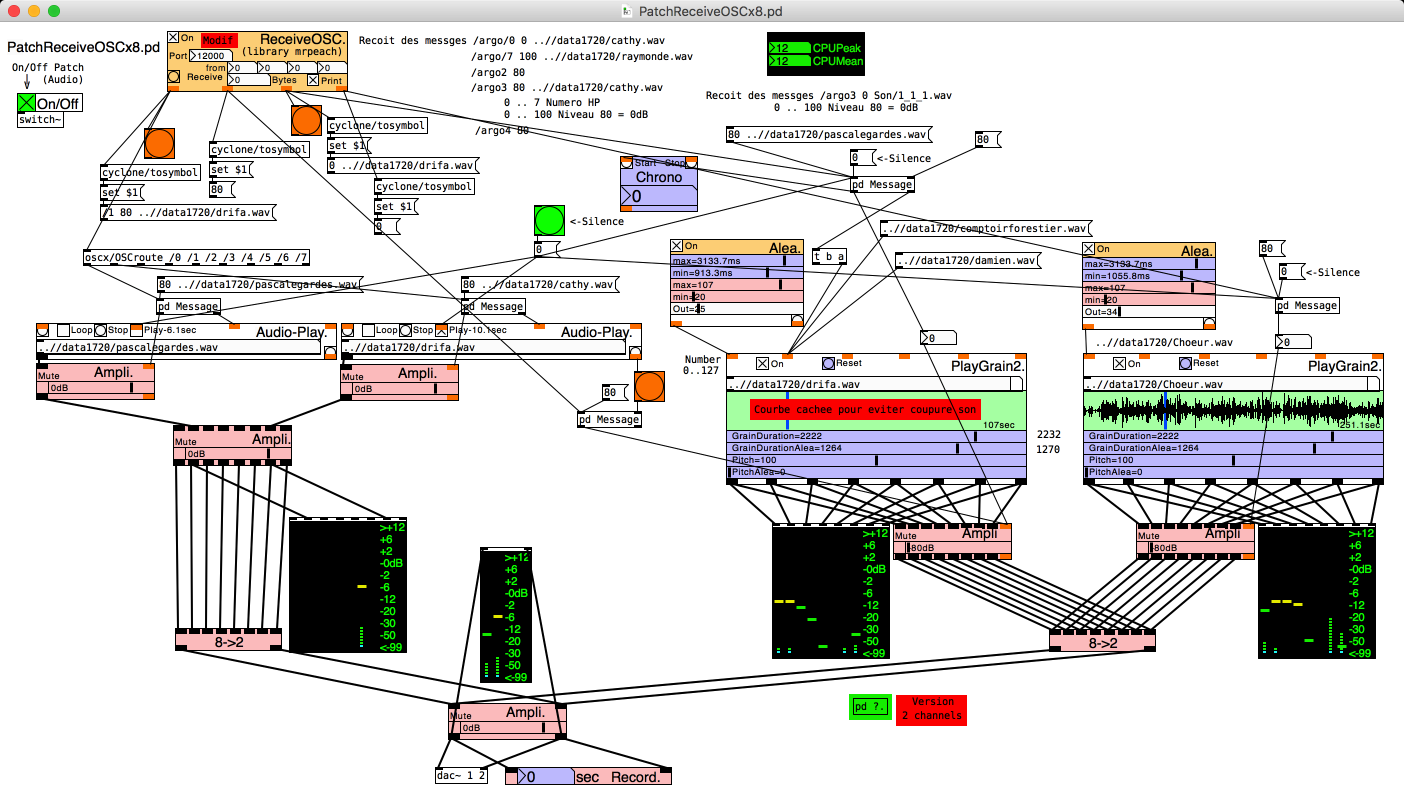
Task: Click the left 8->2 mixer object
Action: 228,640
